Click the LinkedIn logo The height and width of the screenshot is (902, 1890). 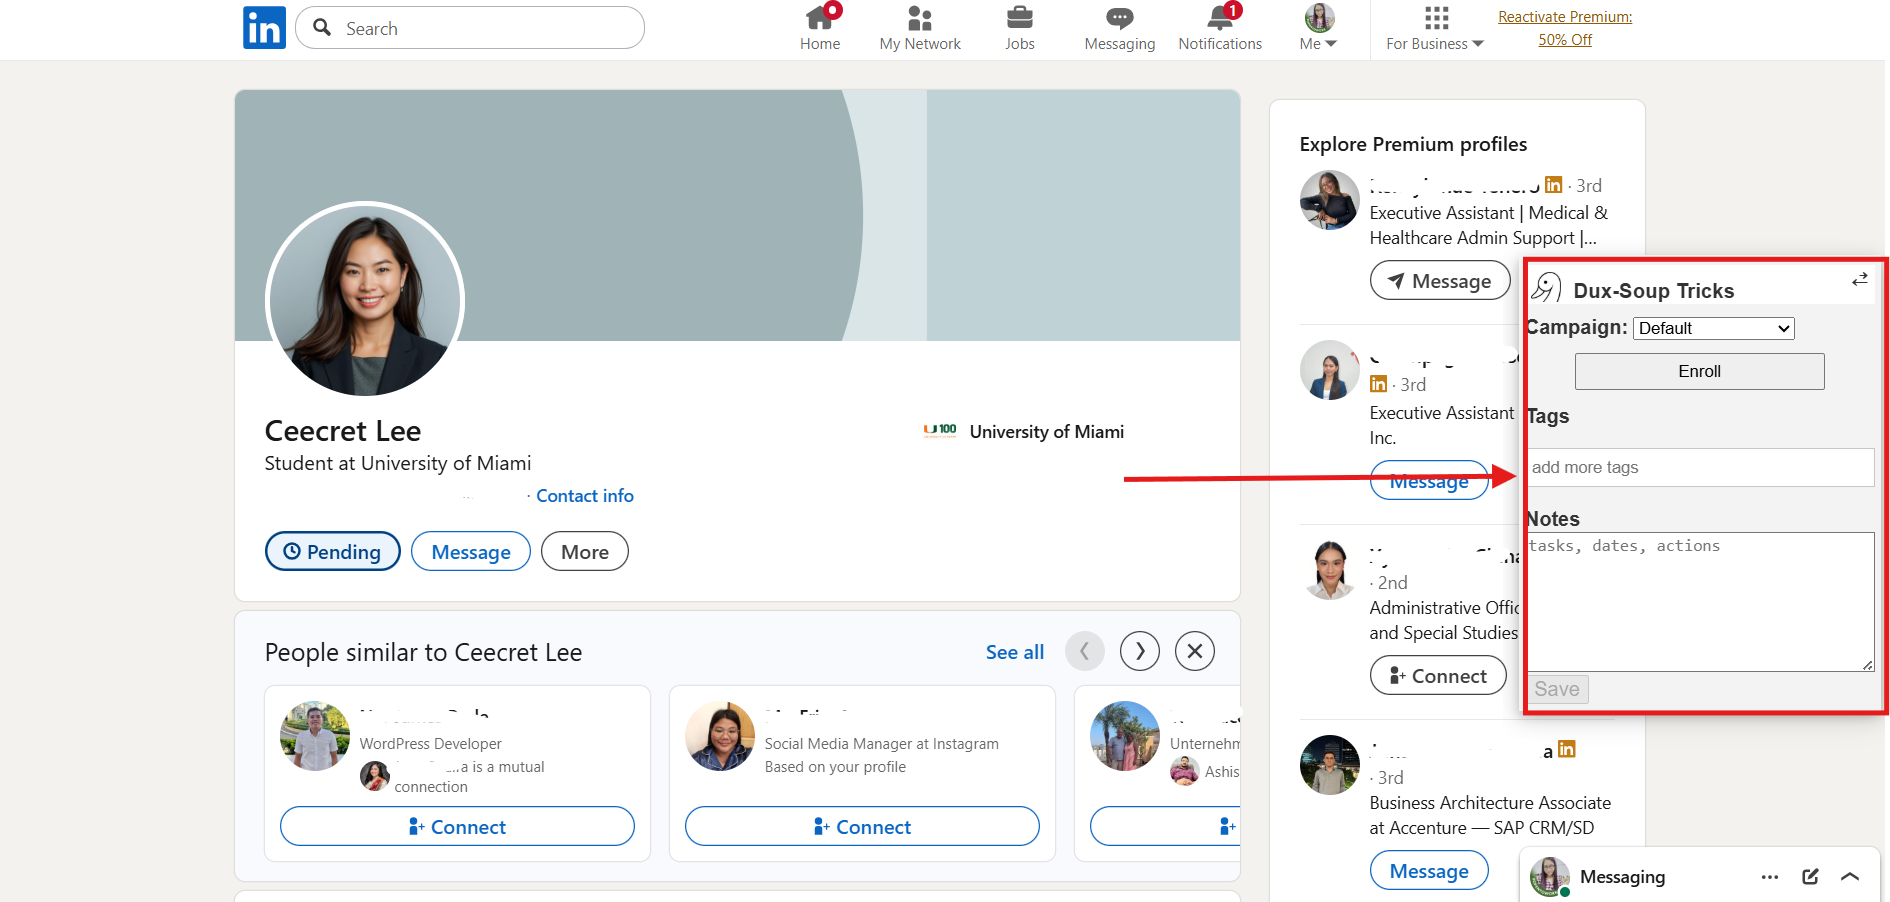[264, 27]
